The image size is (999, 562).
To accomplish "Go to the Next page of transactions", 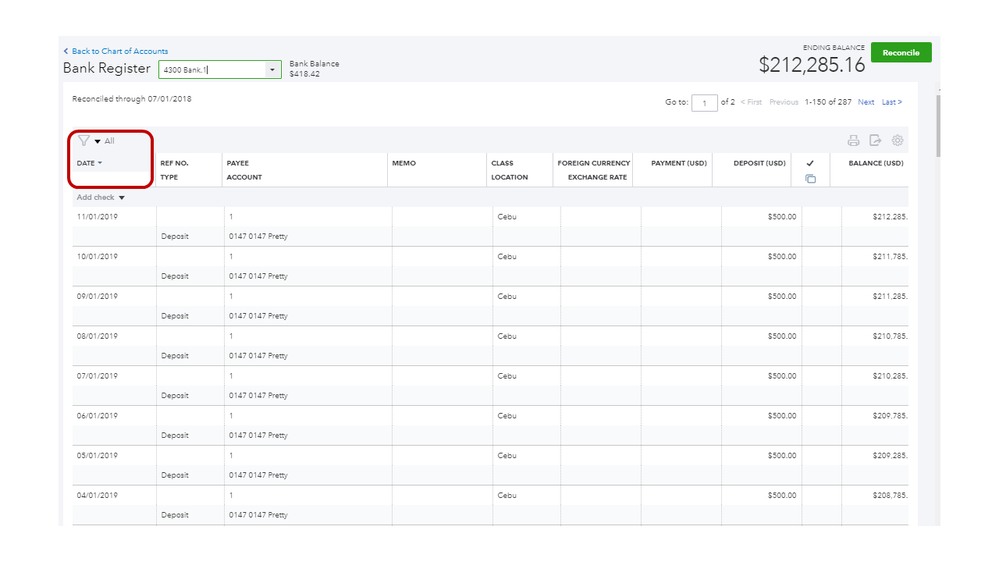I will point(866,102).
